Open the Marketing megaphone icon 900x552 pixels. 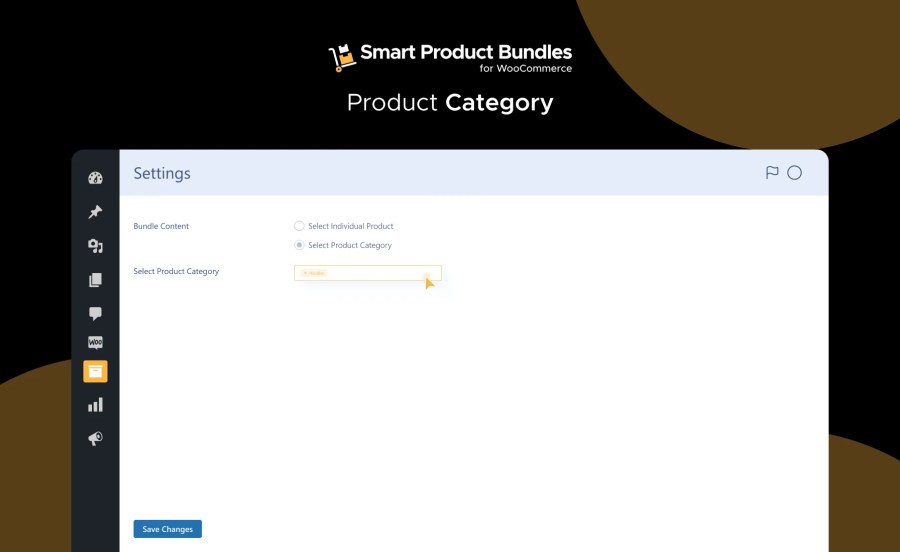pyautogui.click(x=95, y=438)
